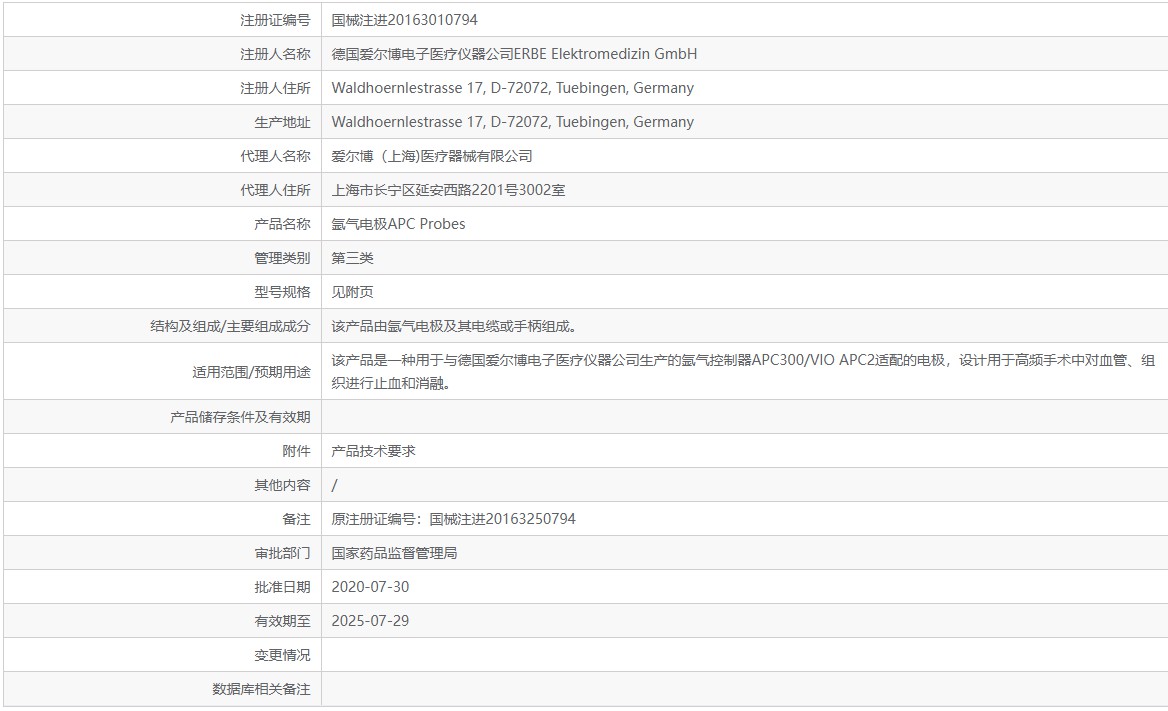Screen dimensions: 1168x711
Task: Select the intended use description mentioning APC300/VIO APC2
Action: coord(743,372)
